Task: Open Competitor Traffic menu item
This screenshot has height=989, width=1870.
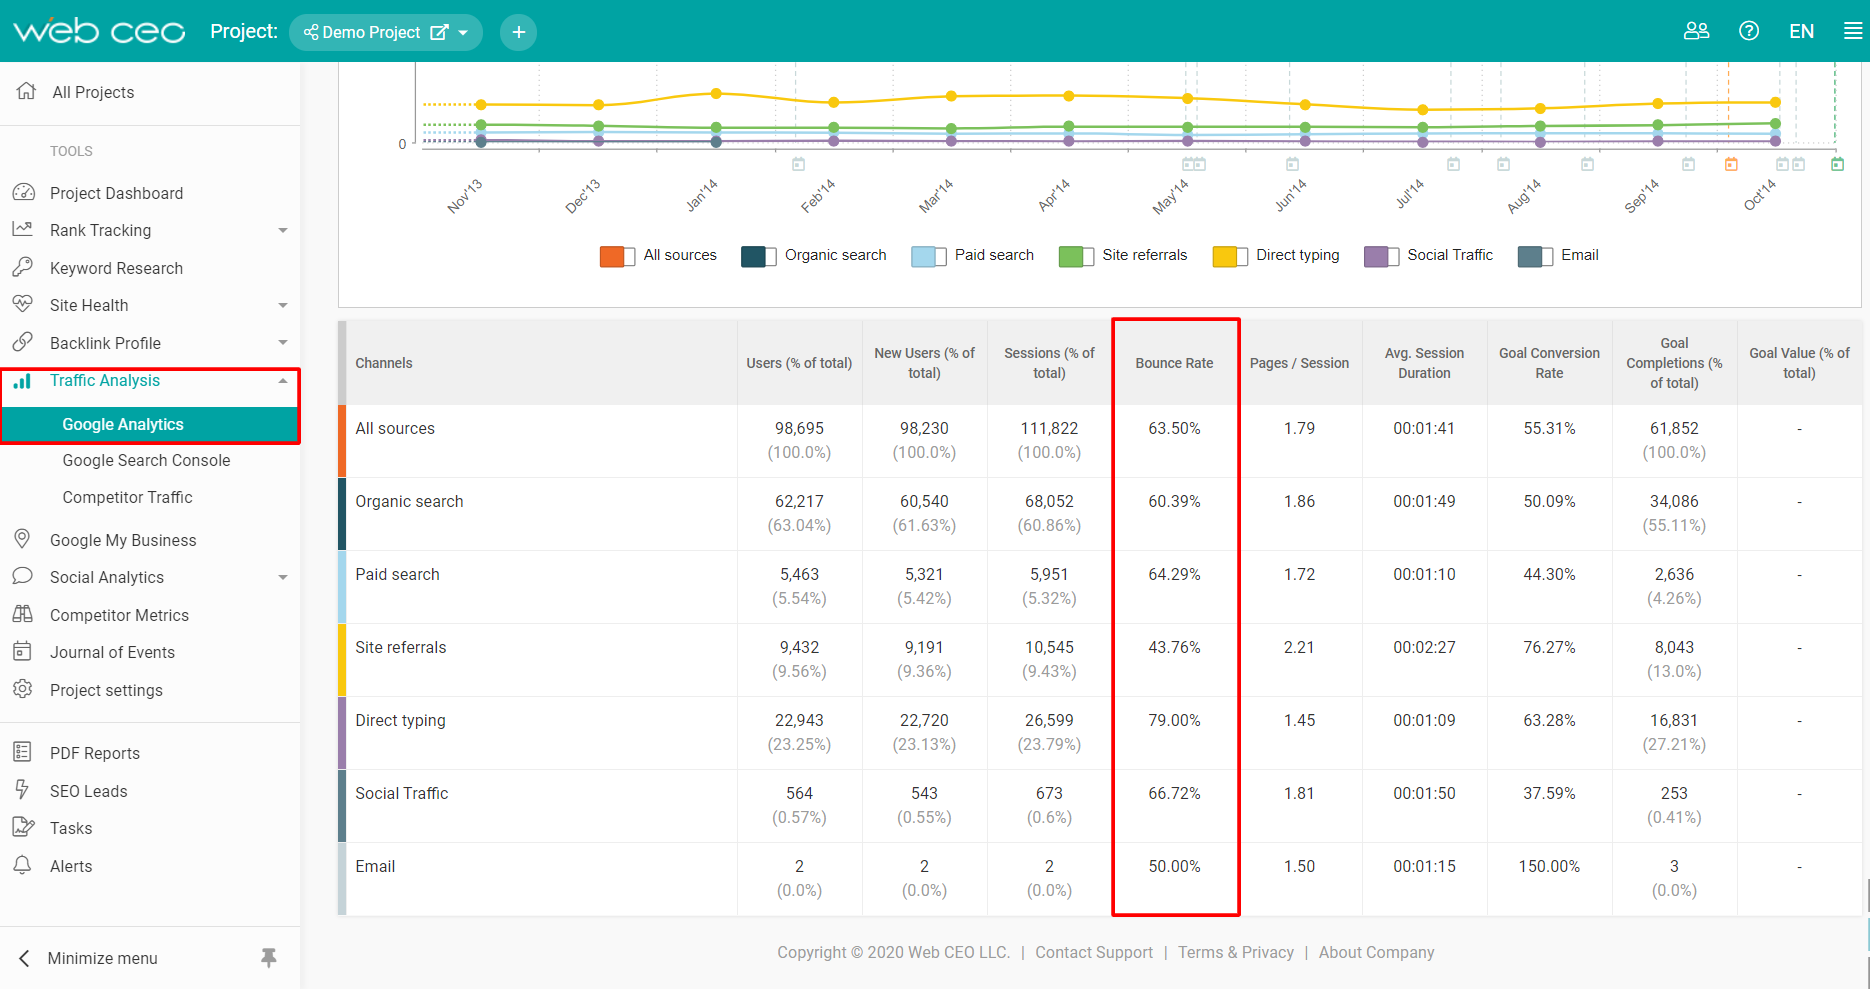Action: pos(127,497)
